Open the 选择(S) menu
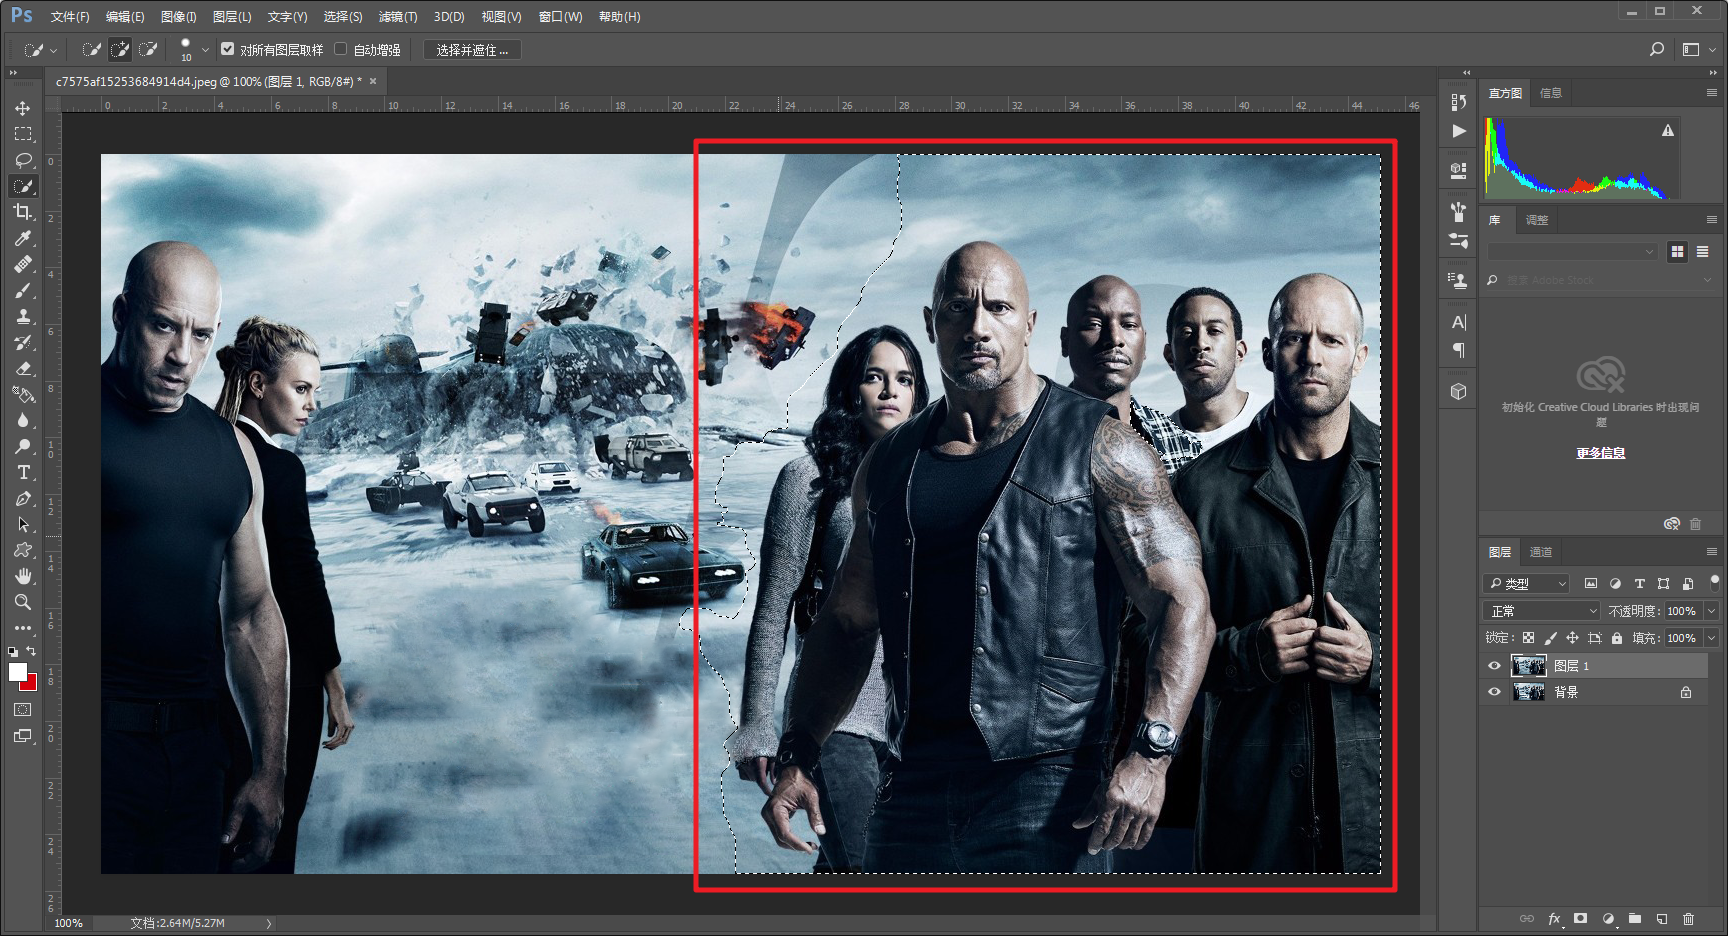Image resolution: width=1728 pixels, height=936 pixels. tap(343, 17)
